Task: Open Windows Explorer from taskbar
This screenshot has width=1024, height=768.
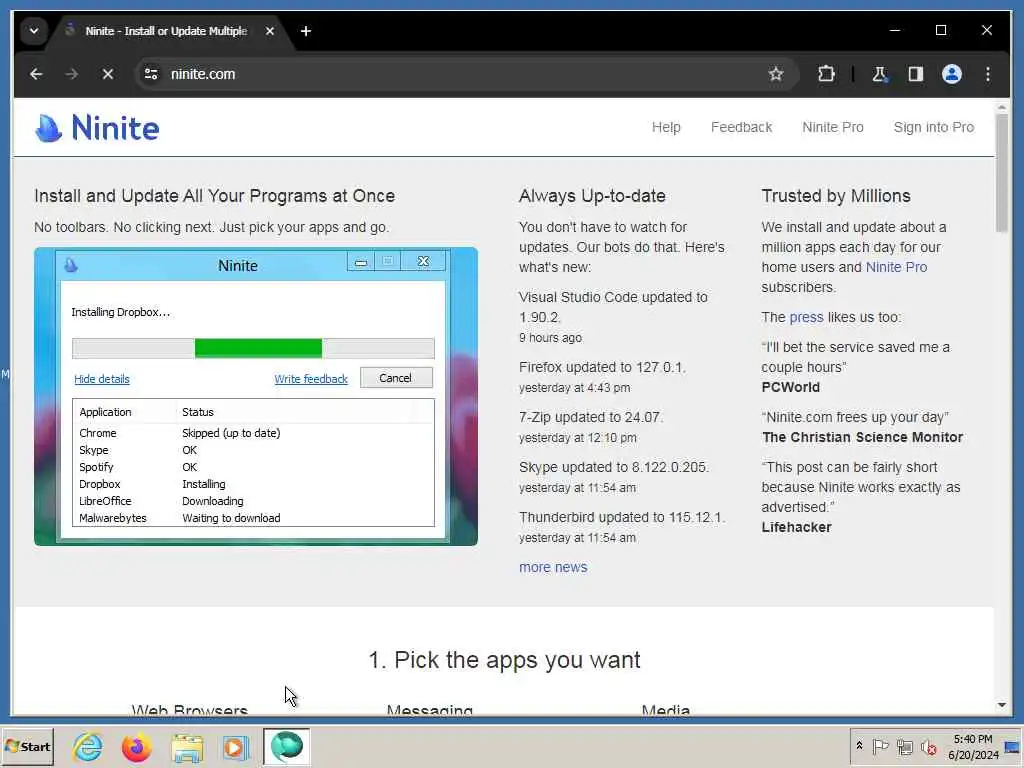Action: (187, 746)
